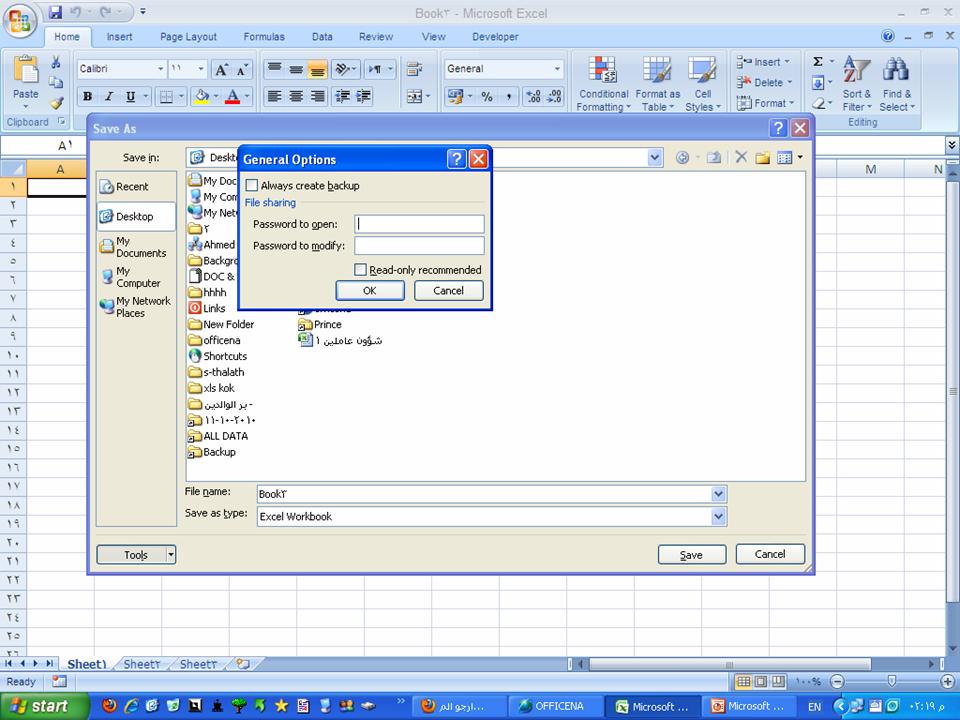The image size is (960, 720).
Task: Select the New Folder item in file list
Action: click(221, 324)
